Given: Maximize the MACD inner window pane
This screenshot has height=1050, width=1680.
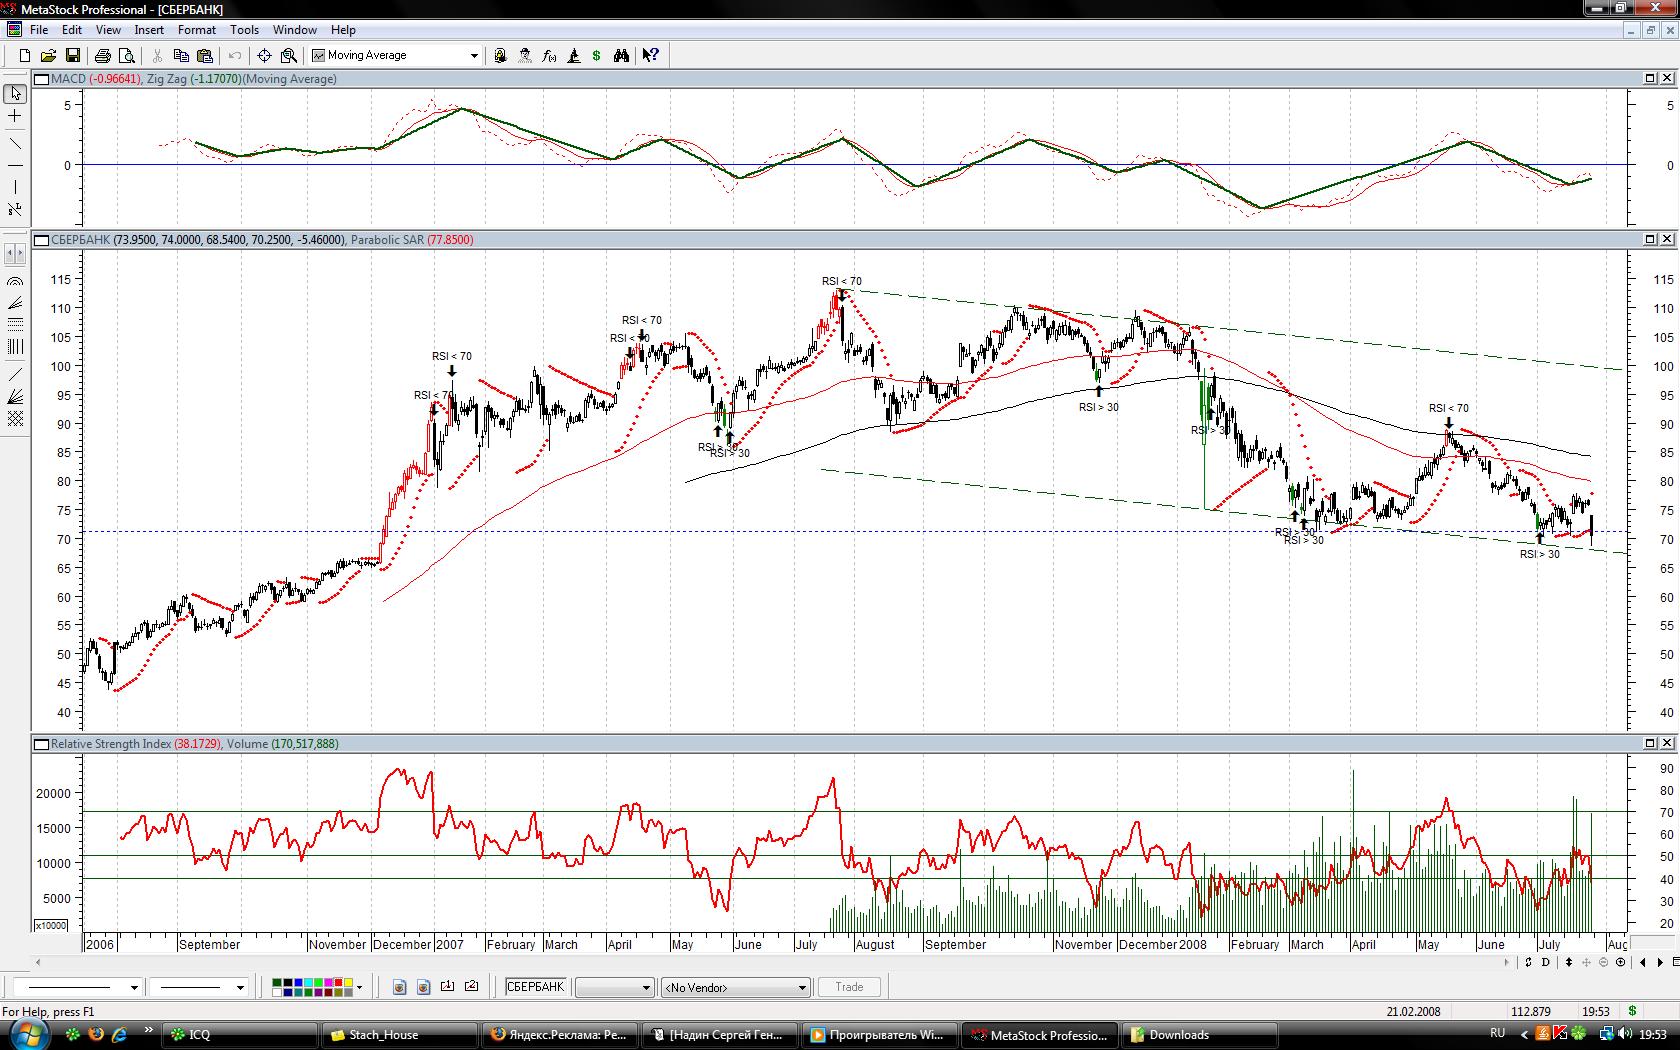Looking at the screenshot, I should [1650, 78].
